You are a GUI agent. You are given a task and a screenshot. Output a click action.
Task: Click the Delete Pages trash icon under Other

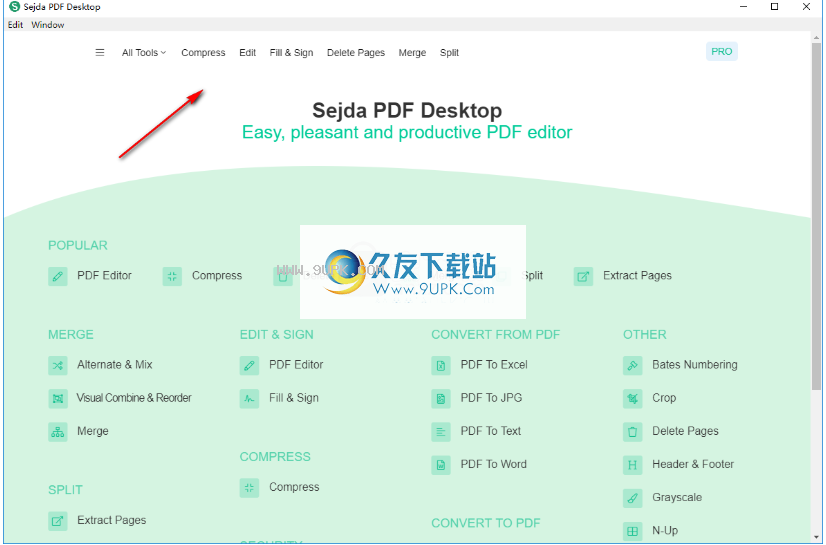click(633, 431)
